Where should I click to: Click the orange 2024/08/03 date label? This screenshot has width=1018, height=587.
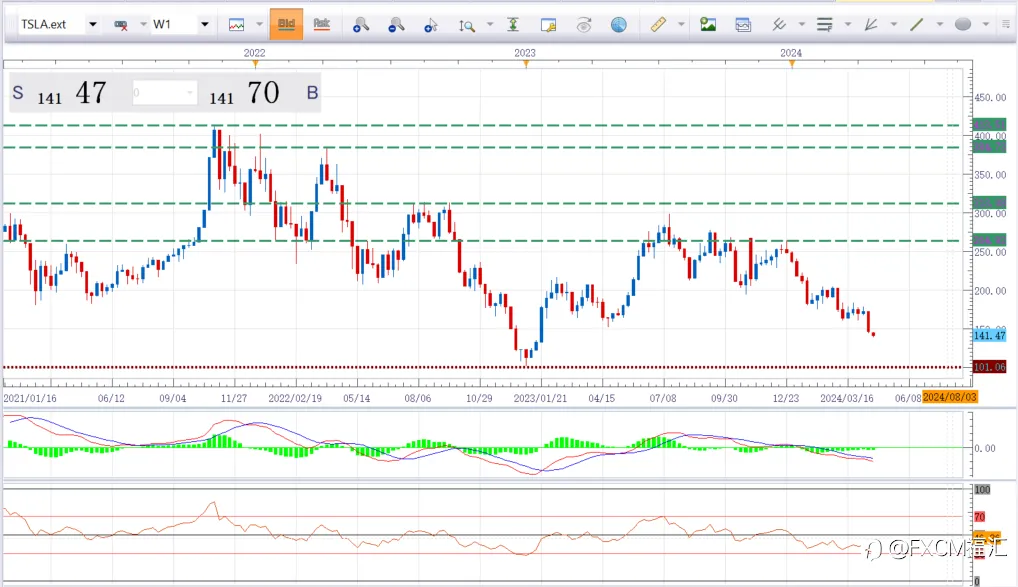click(x=950, y=397)
